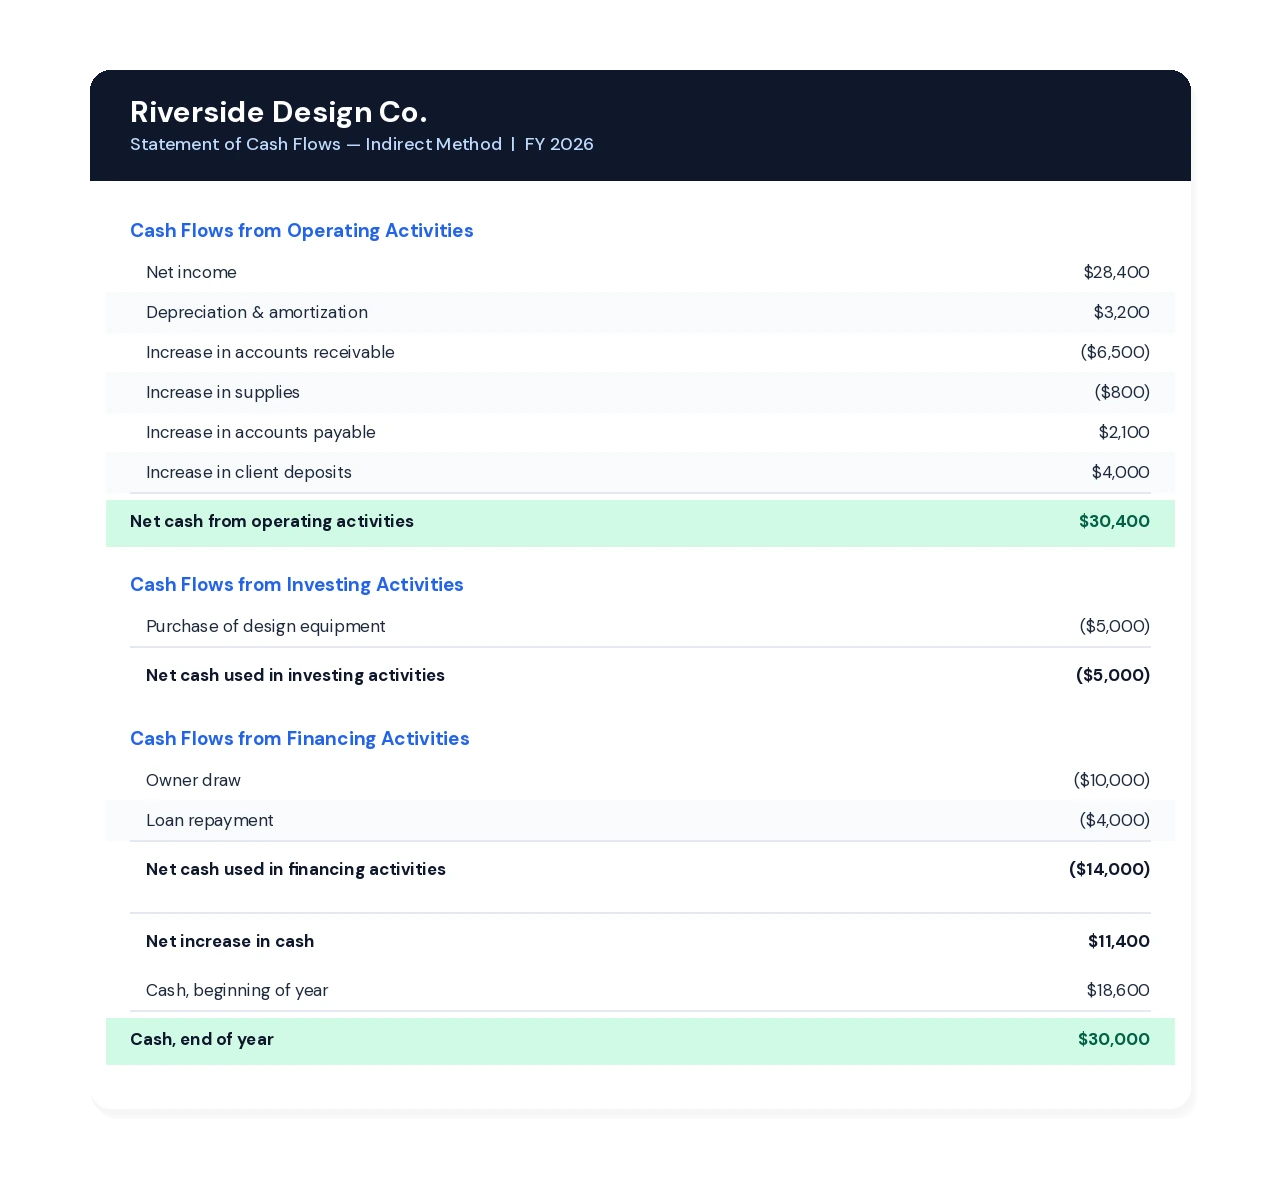Select the Increase in accounts receivable label
The width and height of the screenshot is (1280, 1178).
(x=270, y=352)
